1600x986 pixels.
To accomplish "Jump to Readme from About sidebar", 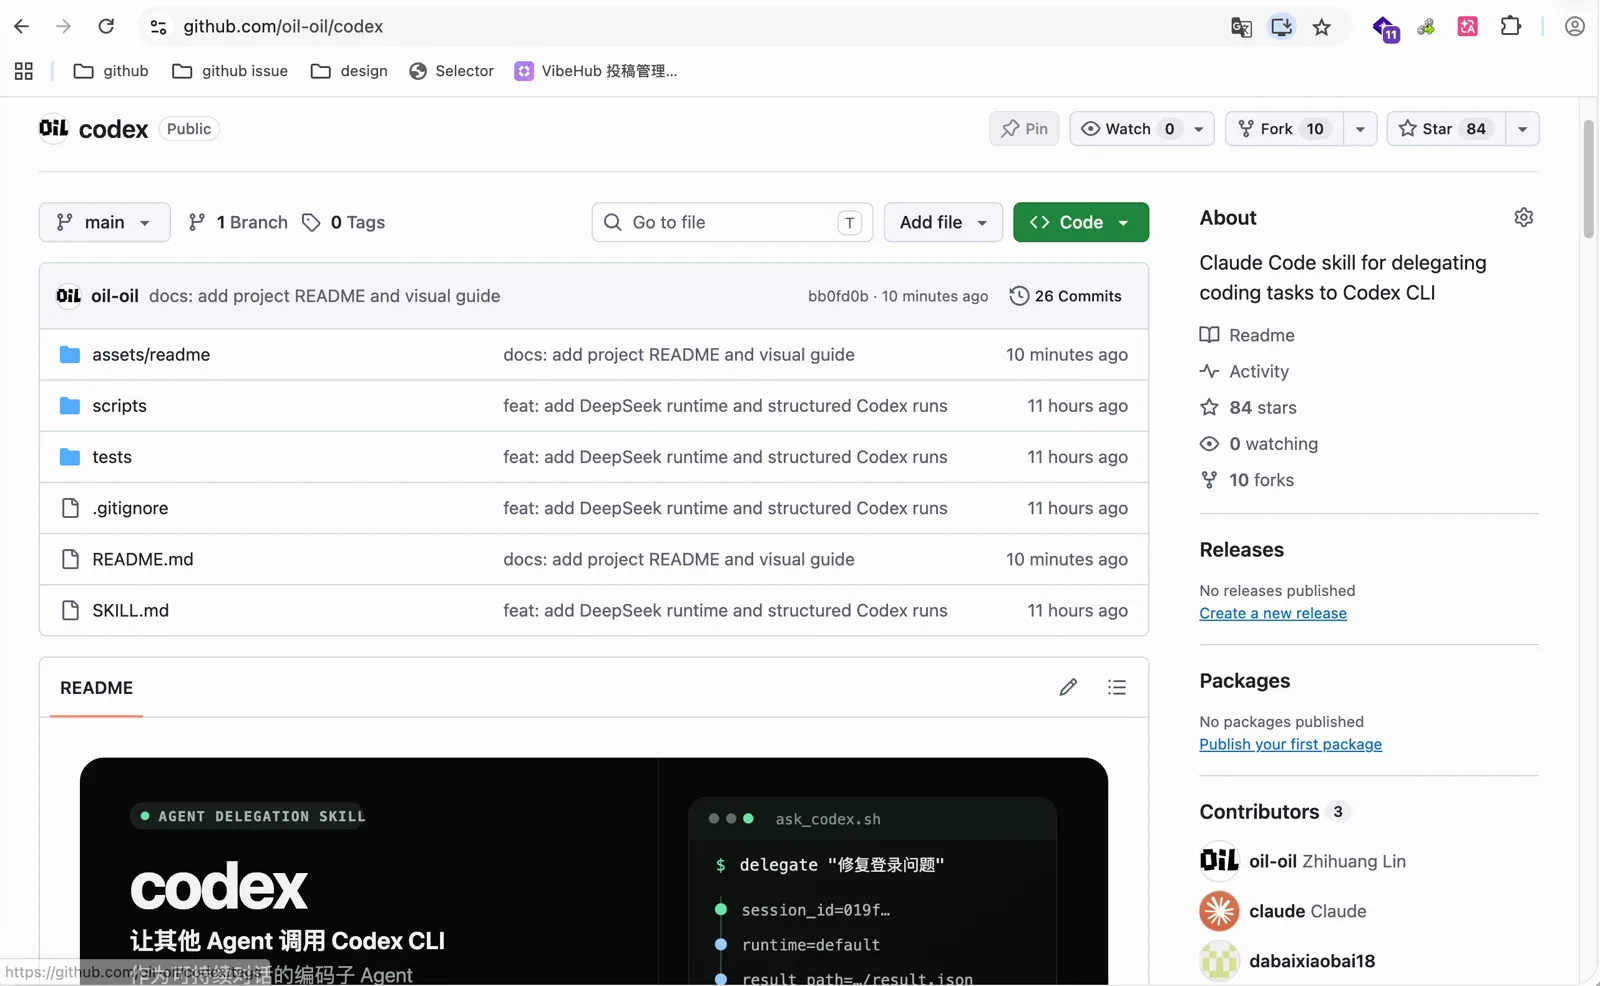I will pos(1247,335).
